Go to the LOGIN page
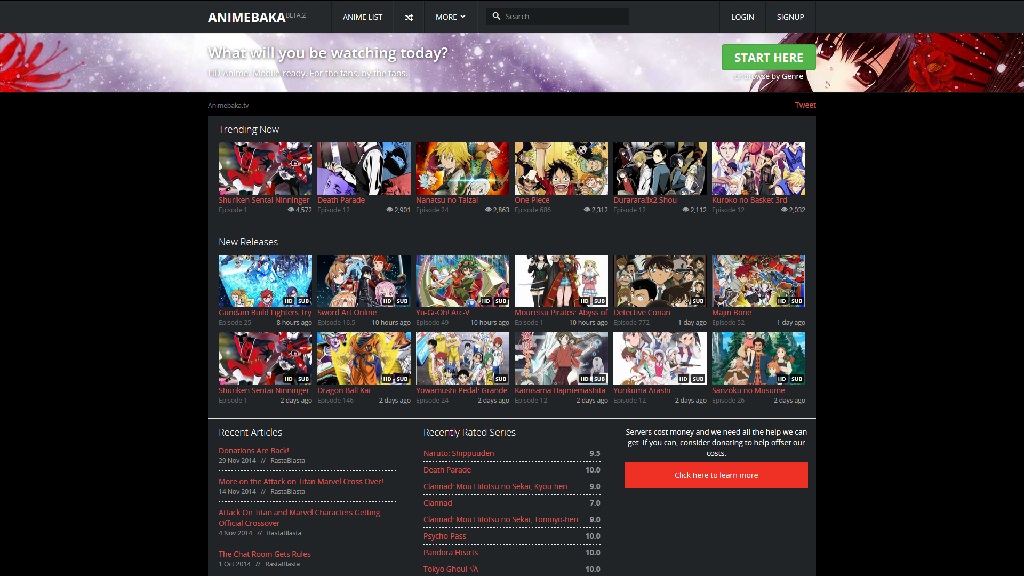This screenshot has width=1024, height=576. tap(743, 17)
